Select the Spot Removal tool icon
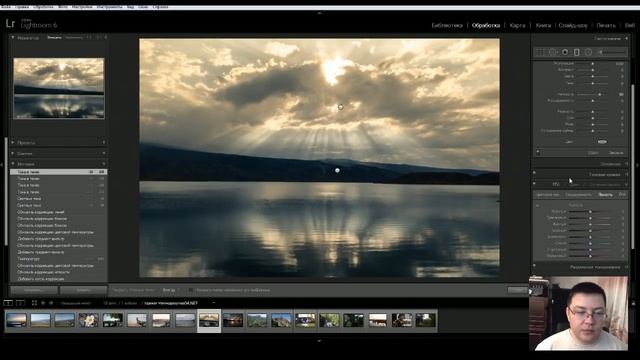The height and width of the screenshot is (360, 640). 552,52
